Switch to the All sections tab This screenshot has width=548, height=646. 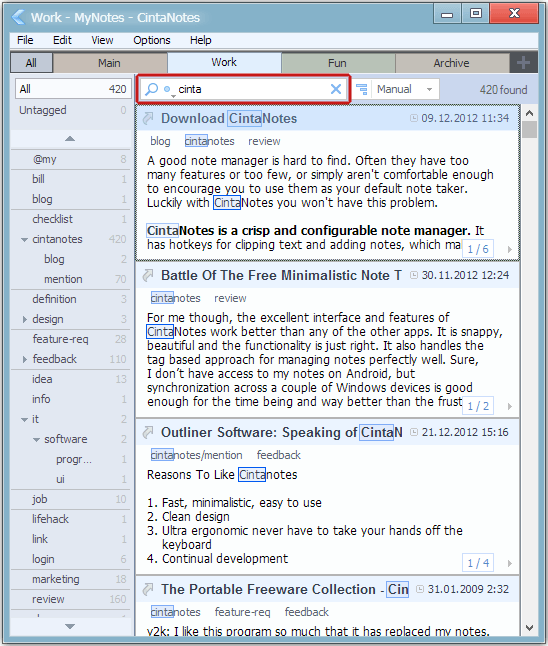click(x=31, y=63)
